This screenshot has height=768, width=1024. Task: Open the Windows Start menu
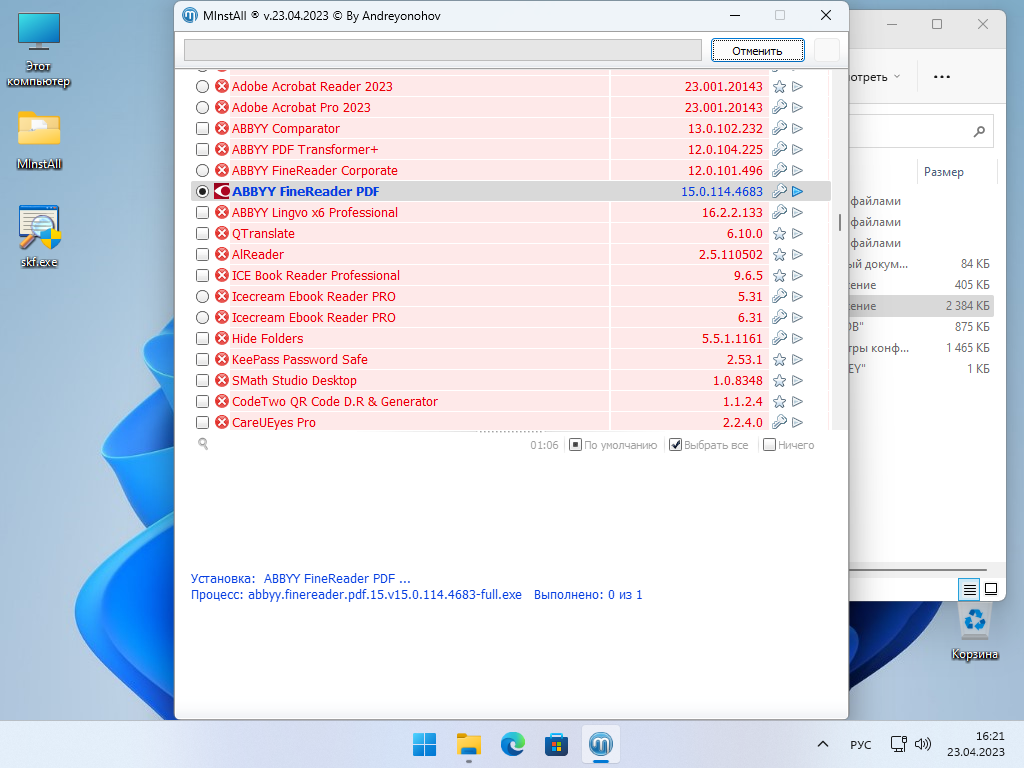click(424, 744)
